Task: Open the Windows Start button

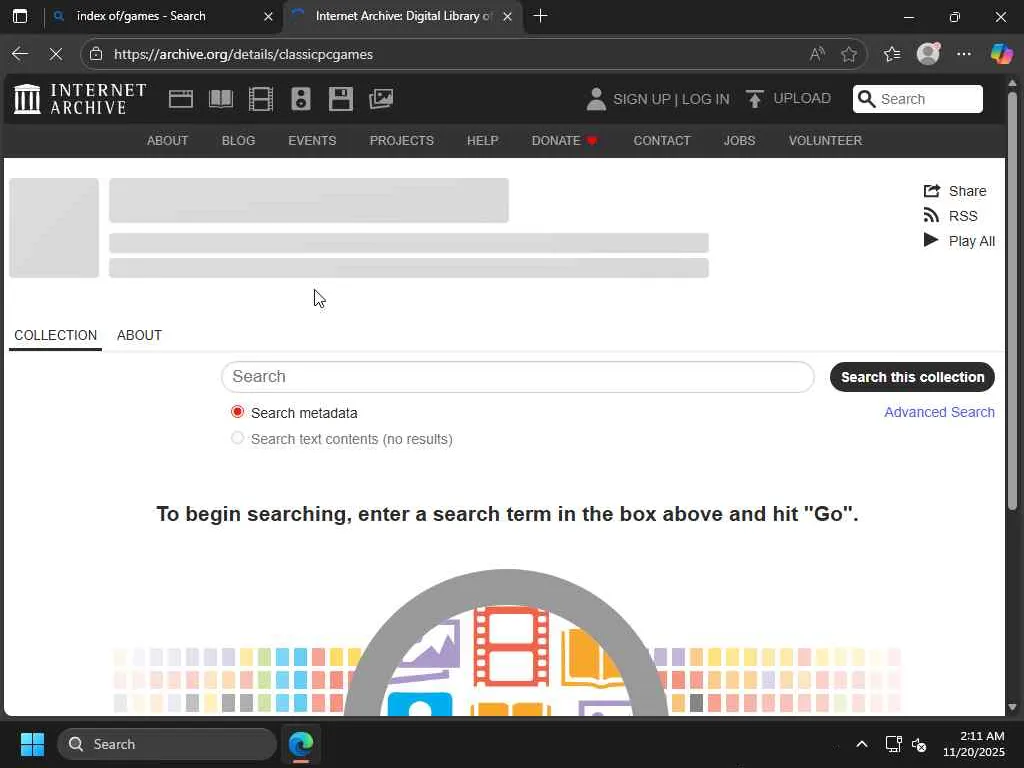Action: coord(32,744)
